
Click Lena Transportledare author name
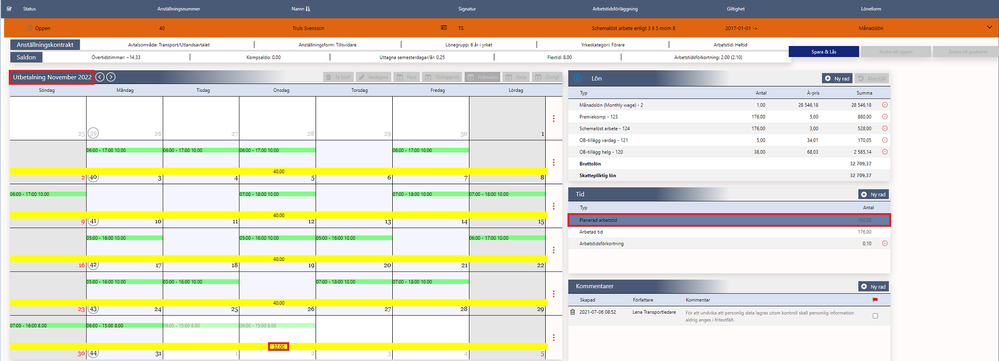tap(653, 313)
